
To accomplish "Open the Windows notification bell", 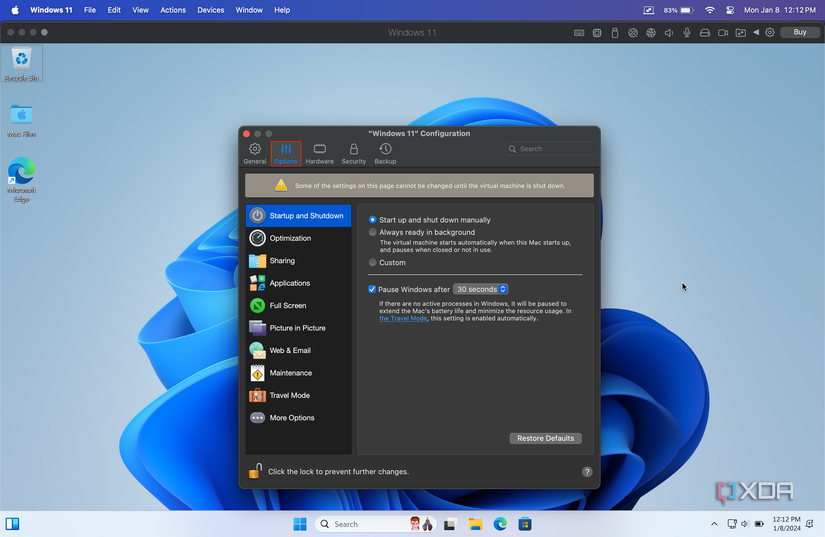I will (x=810, y=524).
